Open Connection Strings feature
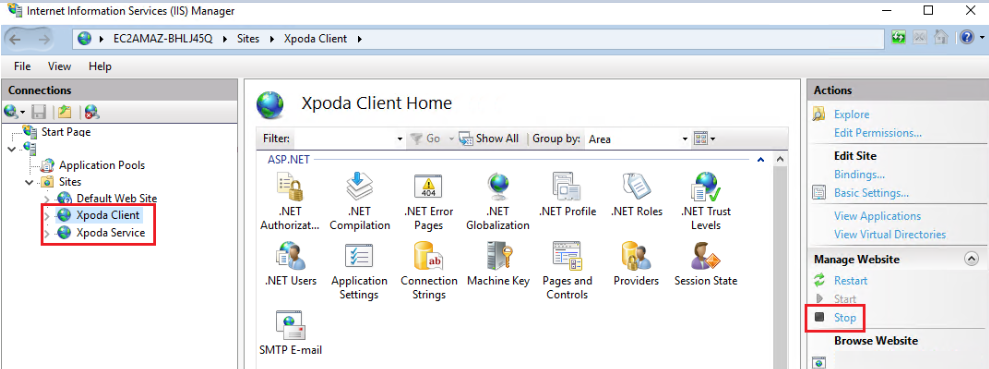The image size is (989, 369). point(428,271)
